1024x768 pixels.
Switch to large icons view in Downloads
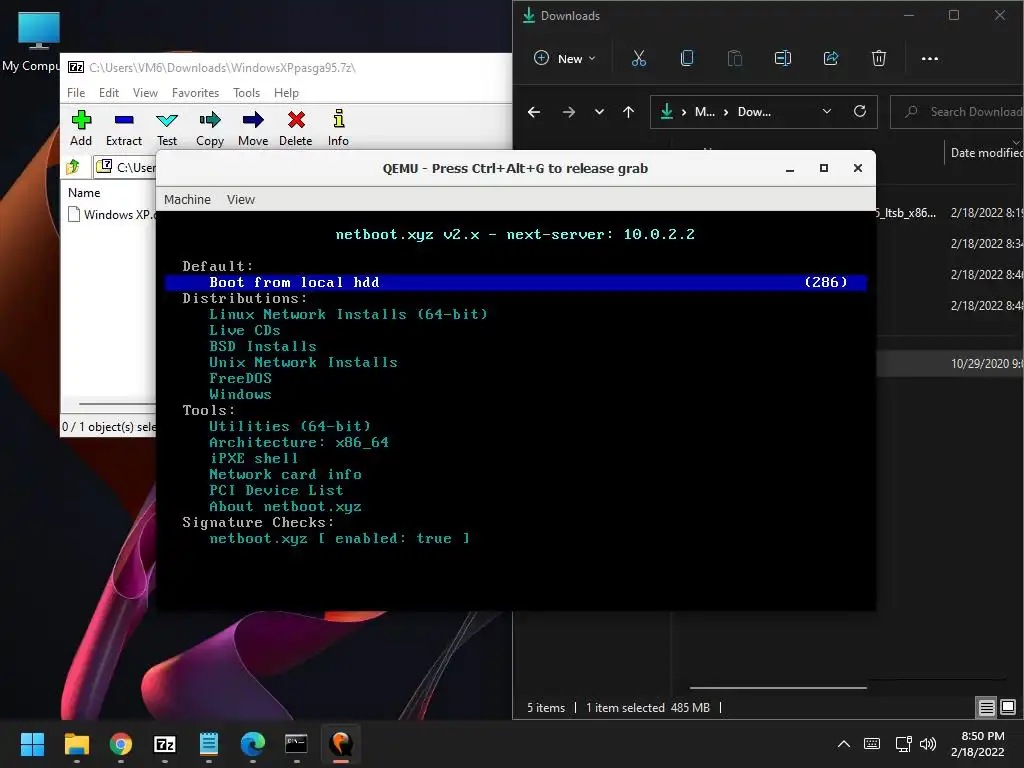point(1008,707)
